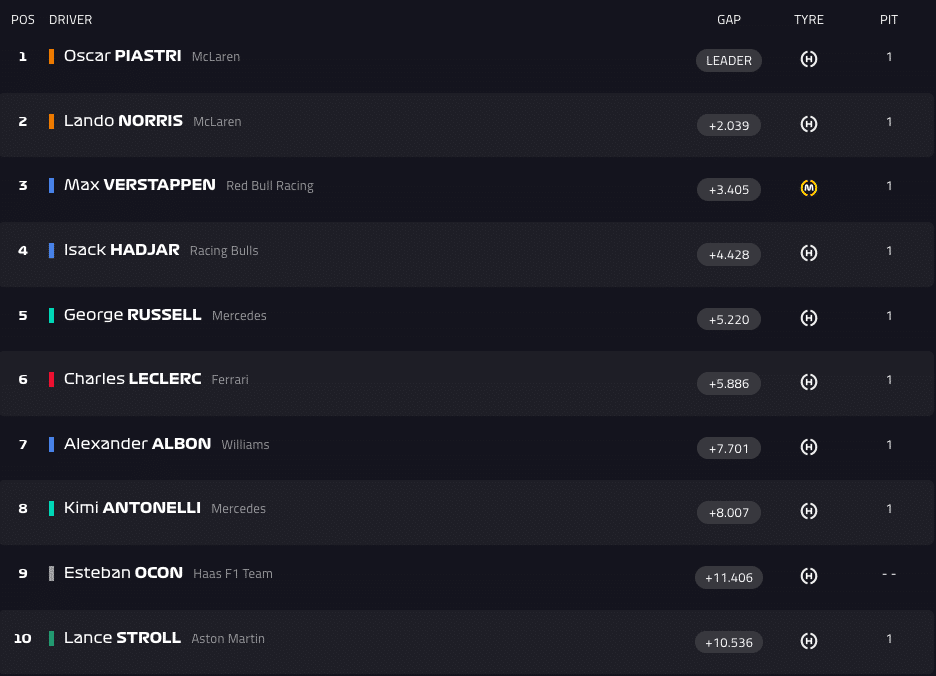Click the DRIVER column header
Image resolution: width=936 pixels, height=676 pixels.
[70, 20]
